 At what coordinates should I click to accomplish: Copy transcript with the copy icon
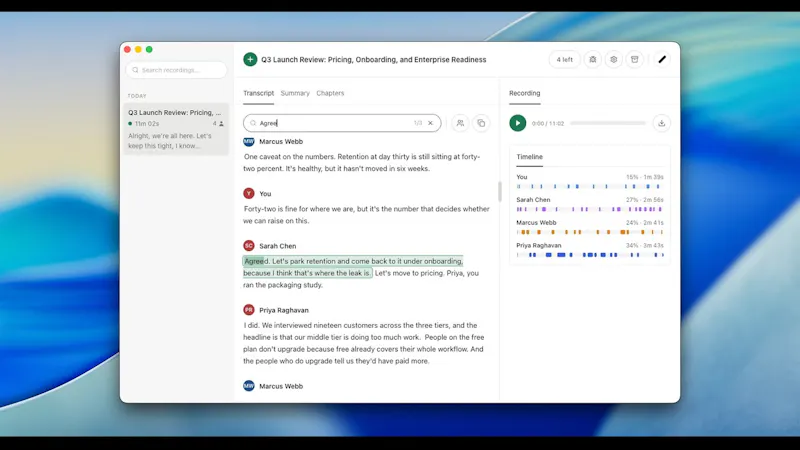click(x=481, y=123)
